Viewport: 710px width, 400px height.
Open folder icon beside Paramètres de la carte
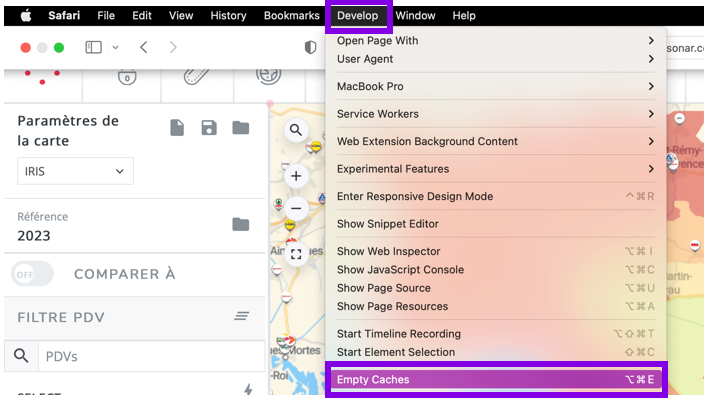240,128
